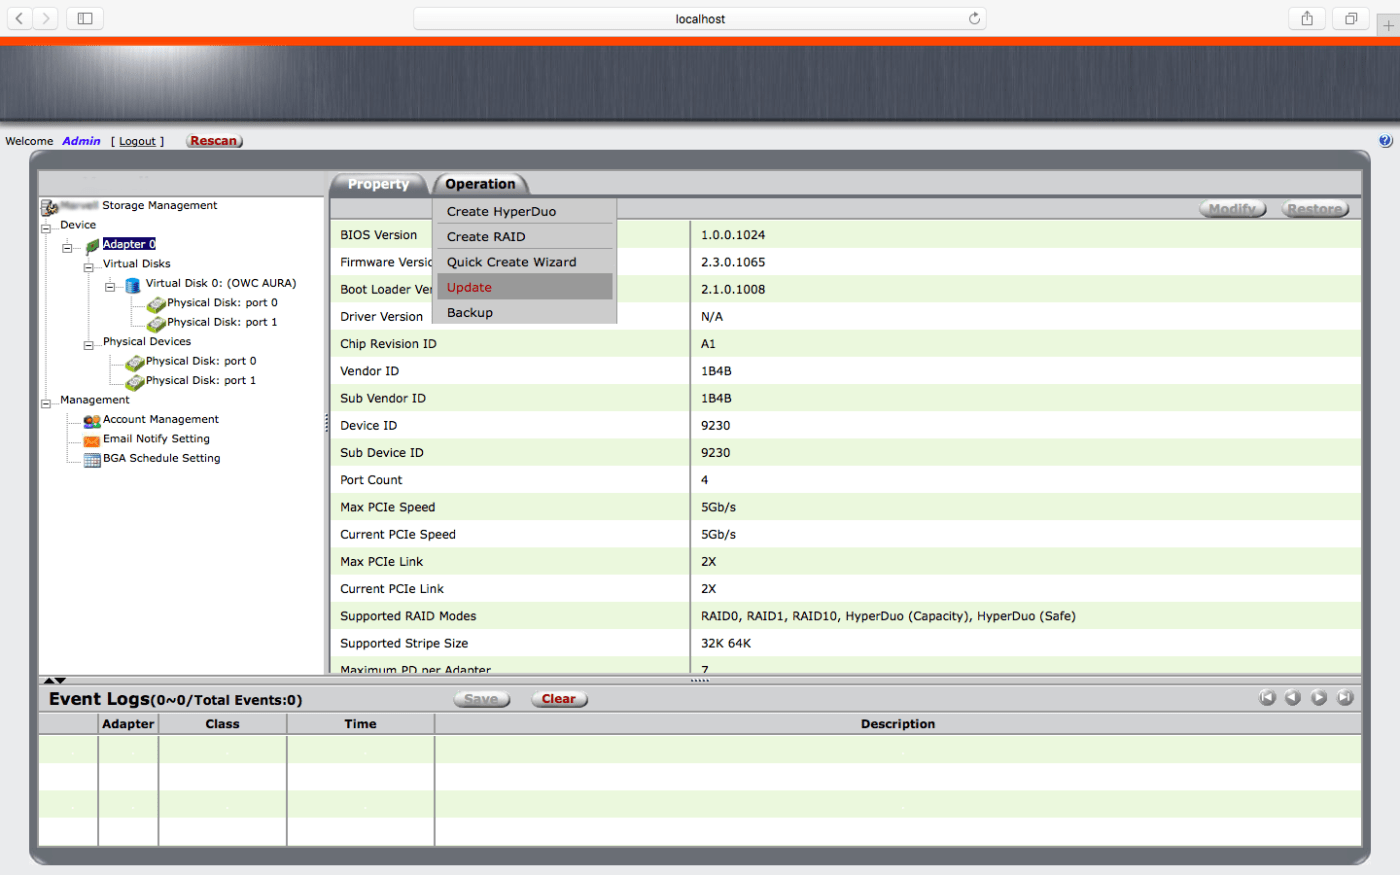Choose Create HyperDuo from Operation menu
1400x875 pixels.
525,211
